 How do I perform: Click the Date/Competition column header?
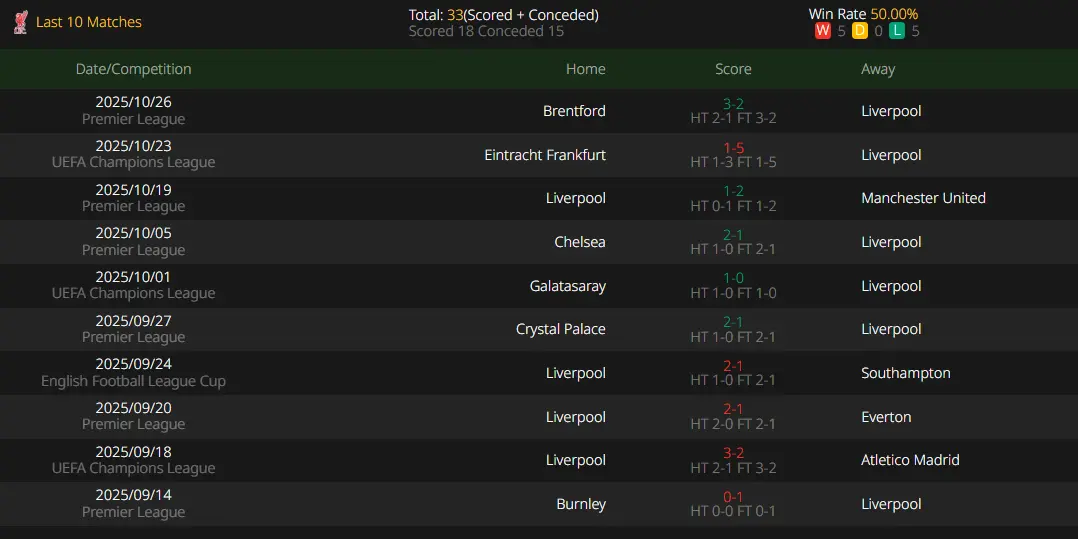(x=133, y=69)
